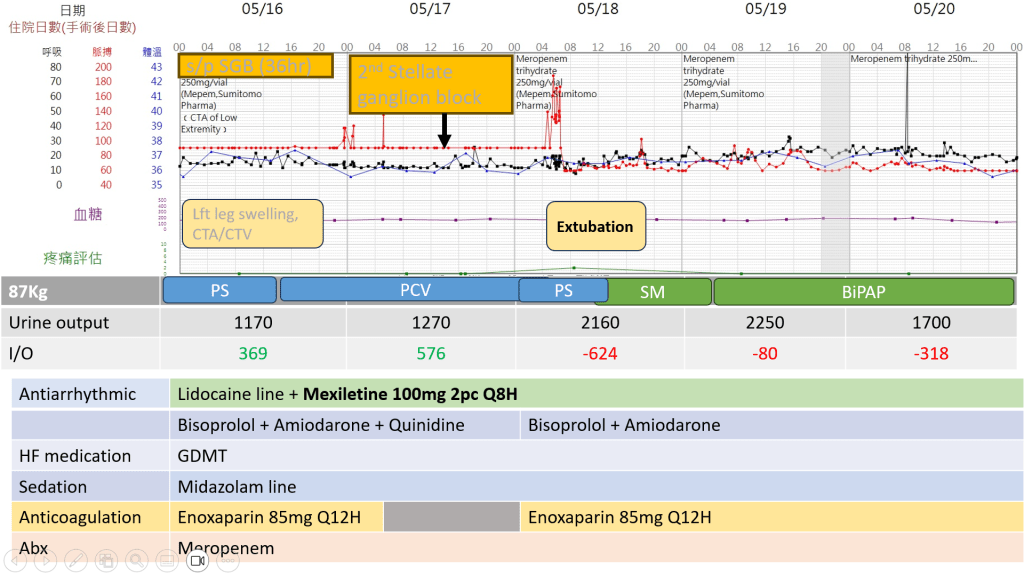
Task: Open the see all slides grid
Action: [105, 561]
